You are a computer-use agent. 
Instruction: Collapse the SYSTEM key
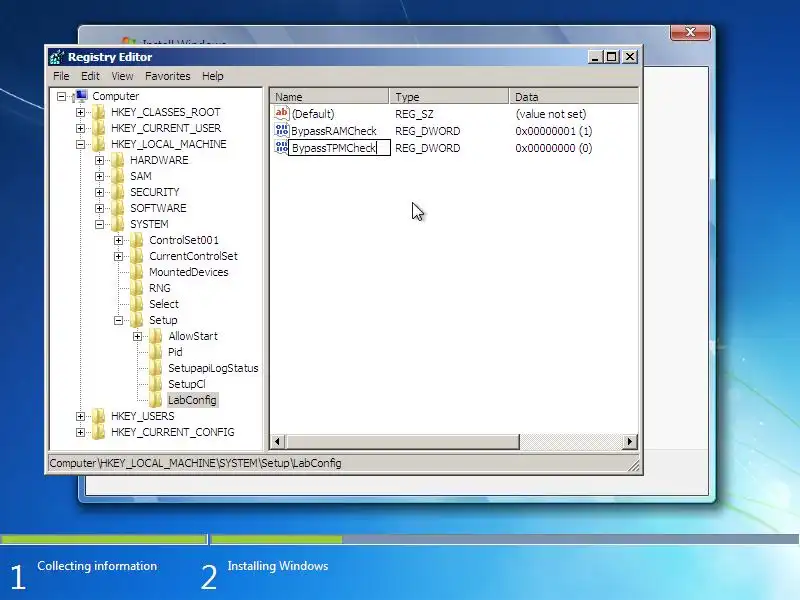pyautogui.click(x=99, y=224)
